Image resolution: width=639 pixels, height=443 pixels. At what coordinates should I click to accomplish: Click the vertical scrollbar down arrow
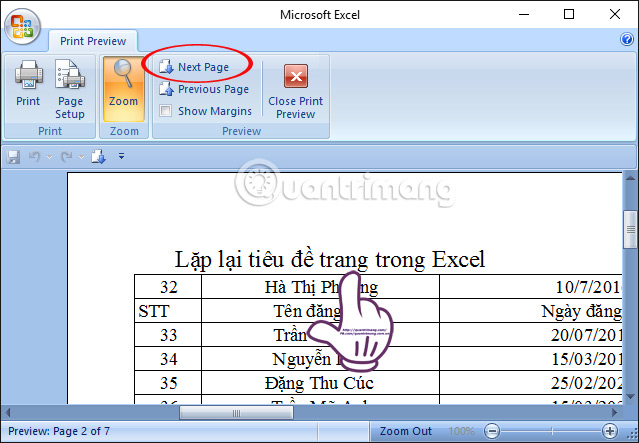click(630, 397)
